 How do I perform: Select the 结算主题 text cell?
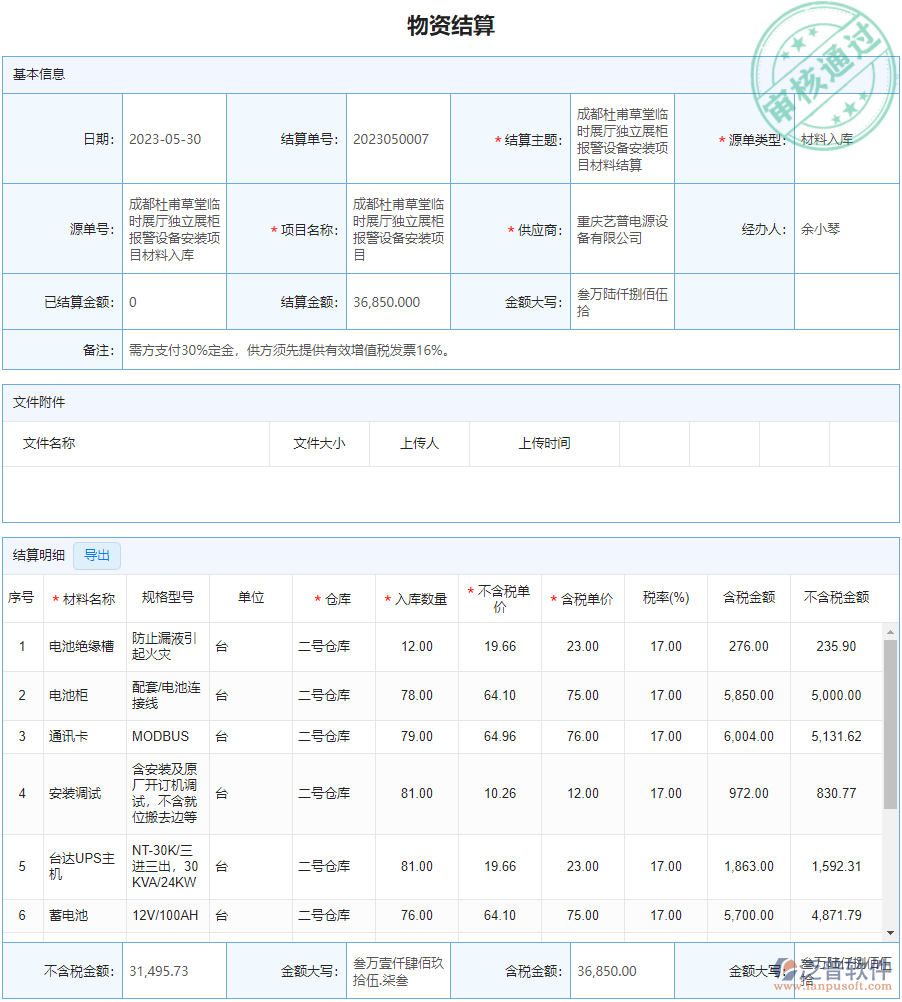pyautogui.click(x=622, y=138)
